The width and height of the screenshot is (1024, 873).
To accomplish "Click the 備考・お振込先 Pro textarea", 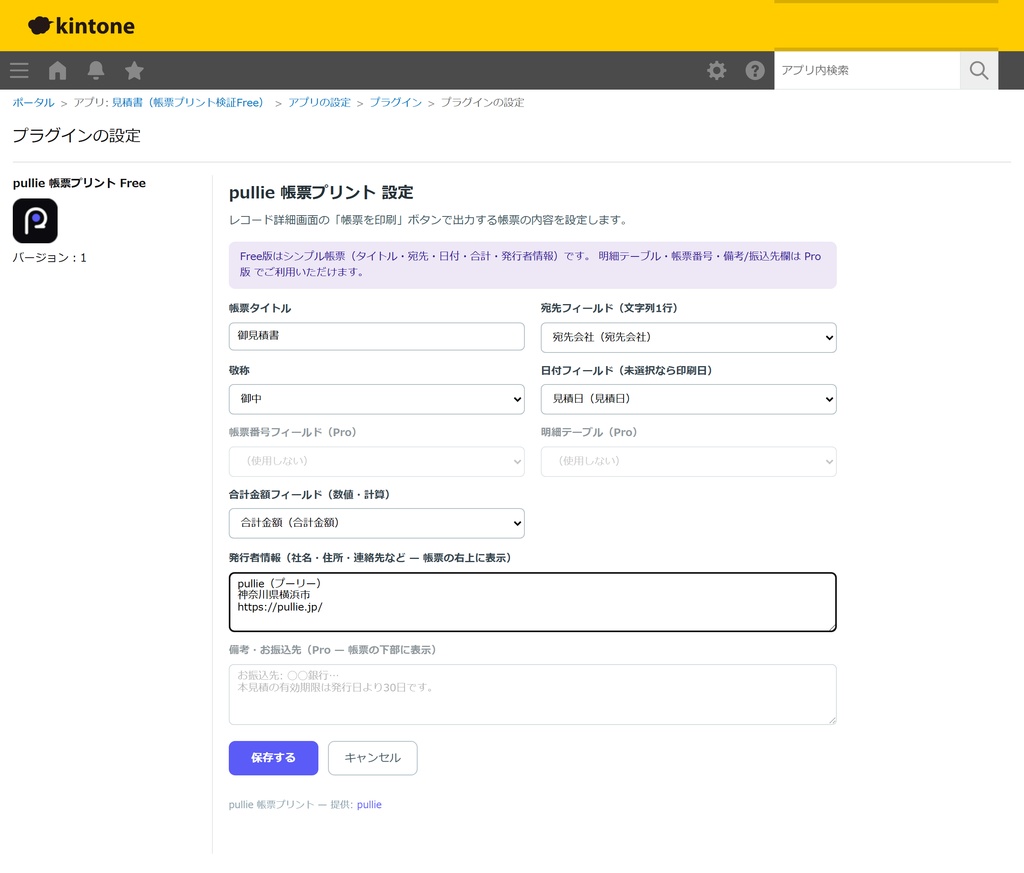I will (532, 694).
